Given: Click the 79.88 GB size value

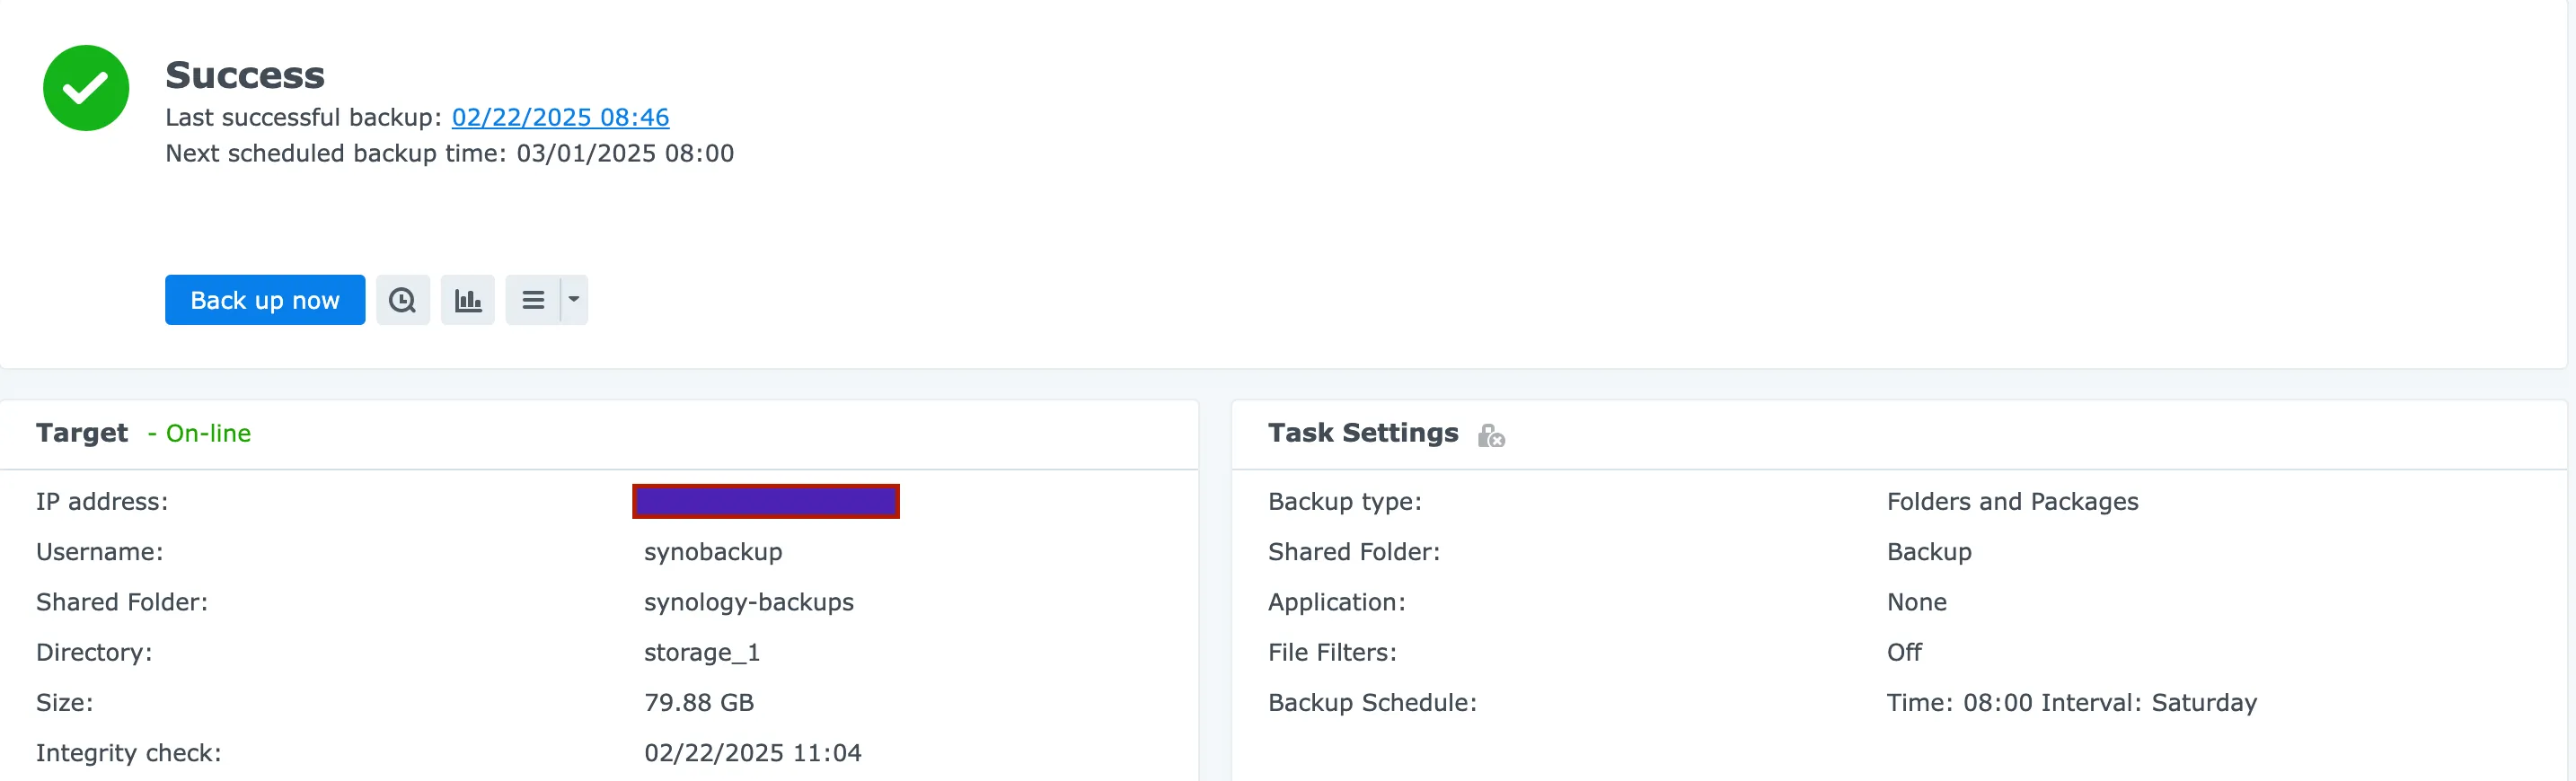Looking at the screenshot, I should tap(699, 702).
